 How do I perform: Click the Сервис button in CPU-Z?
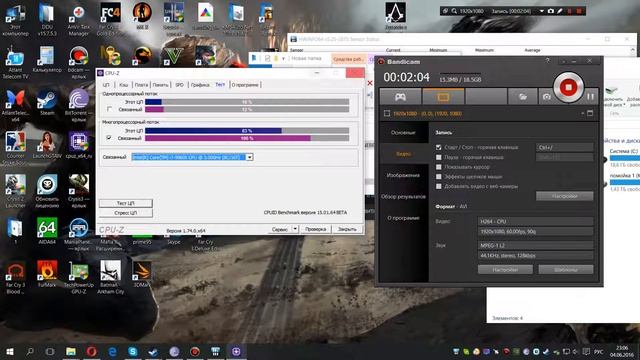coord(280,229)
